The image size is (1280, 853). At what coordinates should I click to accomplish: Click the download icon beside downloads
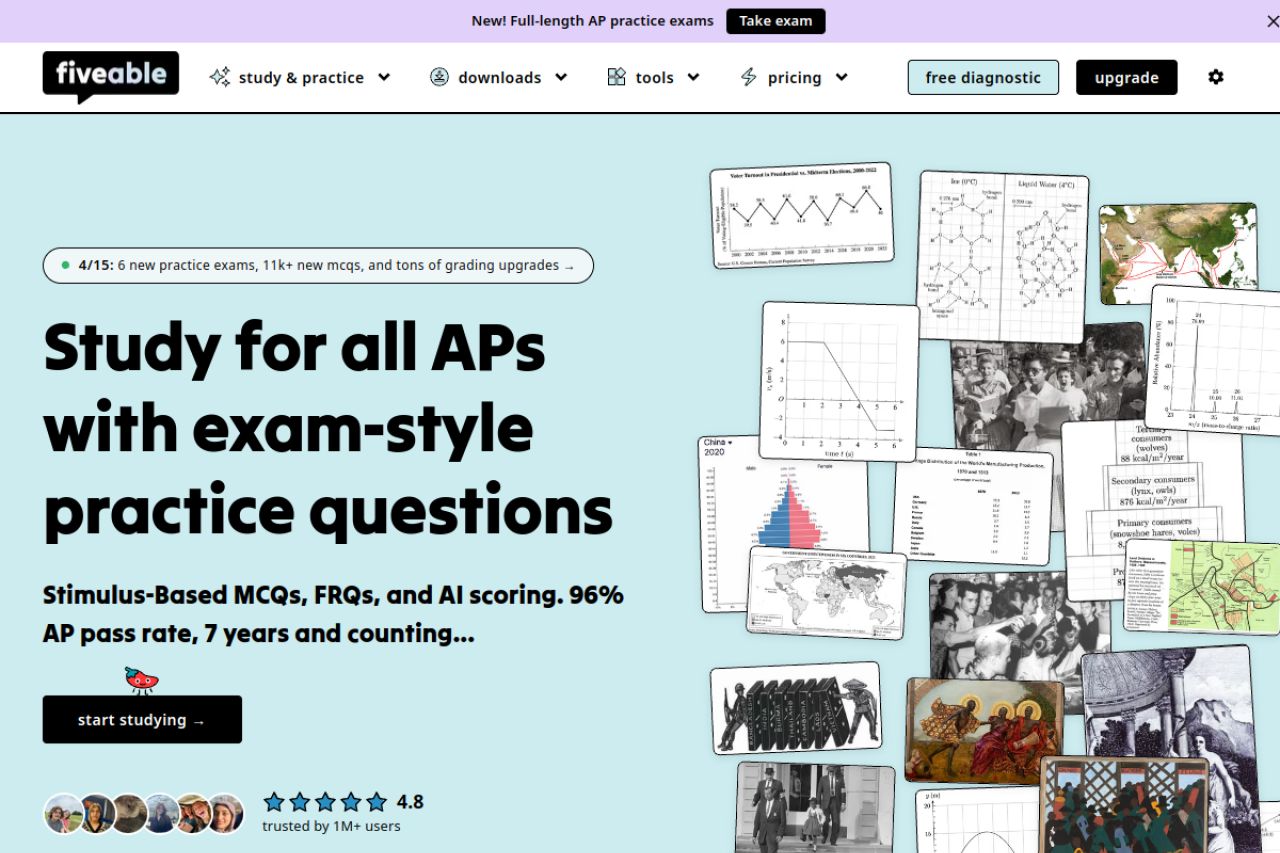click(439, 77)
